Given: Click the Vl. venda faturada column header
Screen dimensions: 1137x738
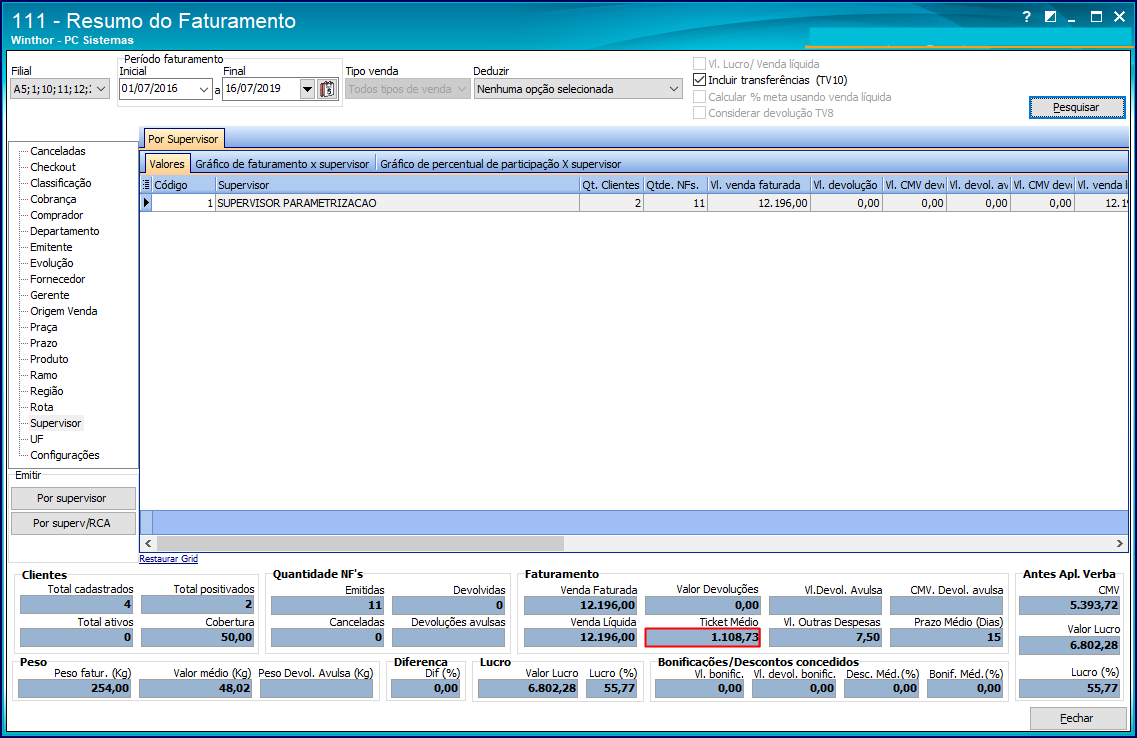Looking at the screenshot, I should (x=758, y=185).
